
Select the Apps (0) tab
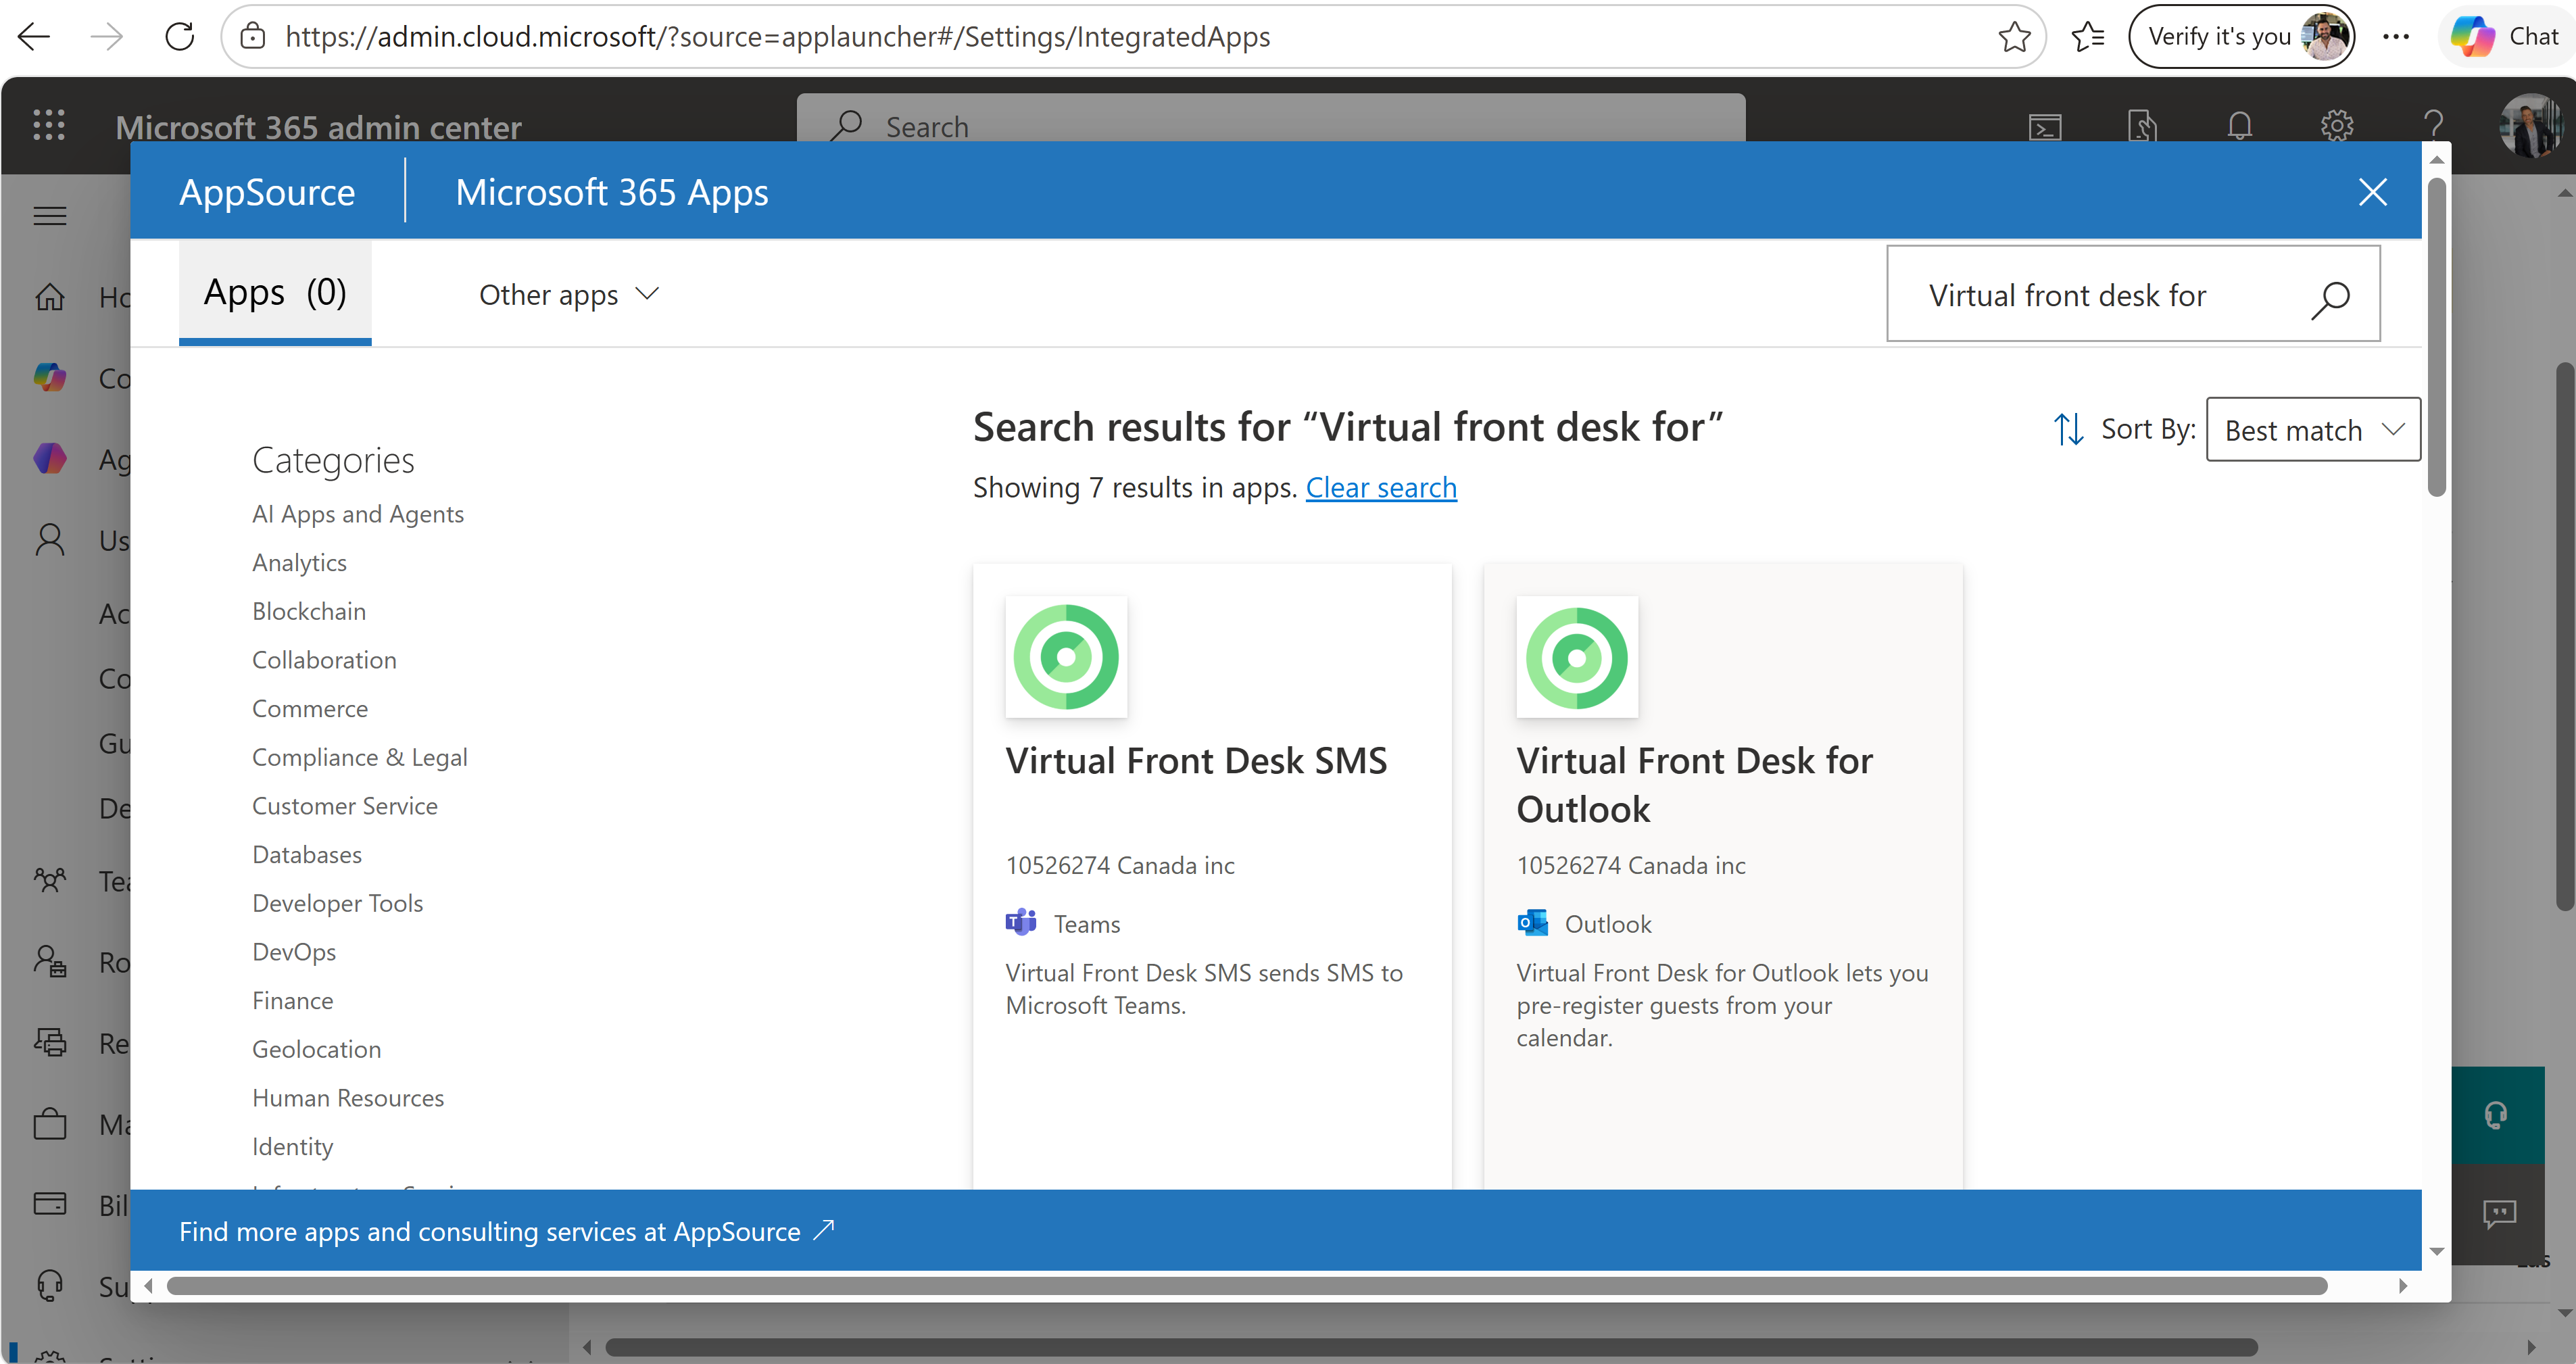coord(275,293)
